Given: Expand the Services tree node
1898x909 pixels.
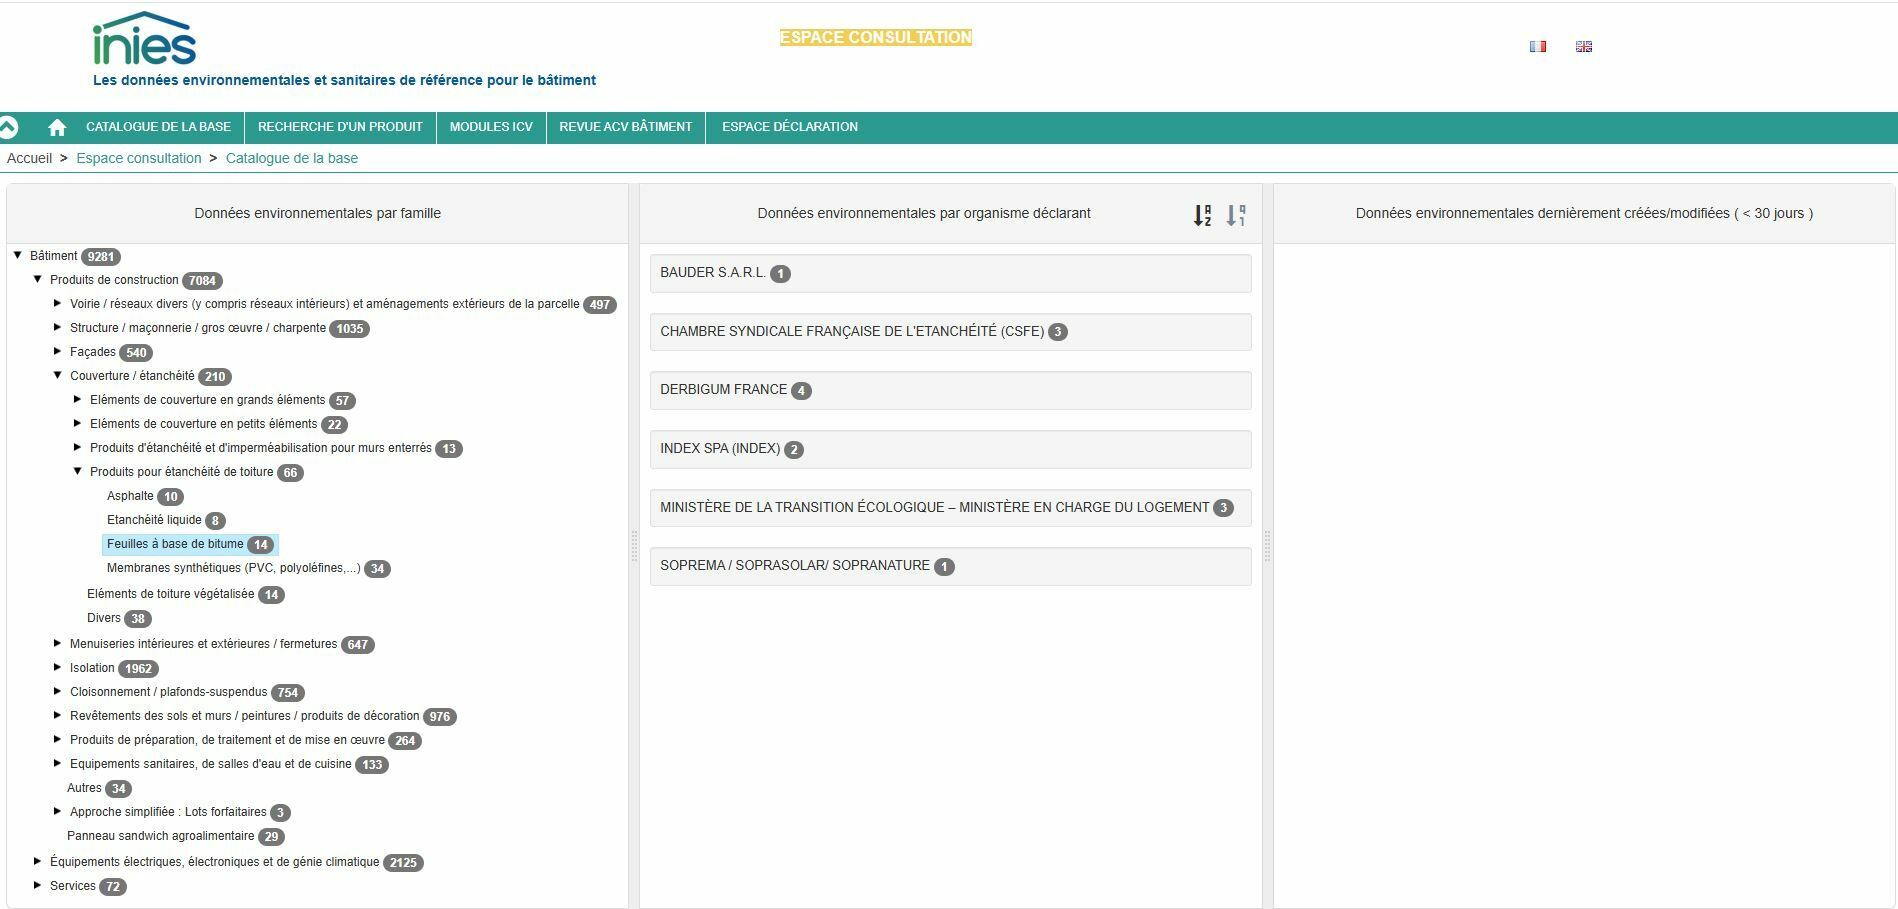Looking at the screenshot, I should (37, 885).
